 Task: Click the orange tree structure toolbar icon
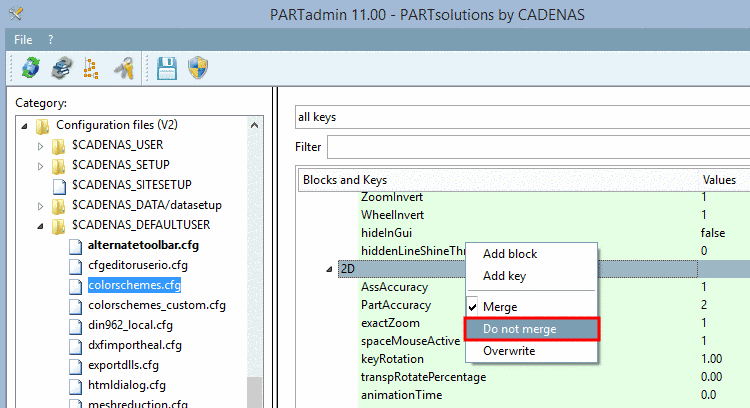coord(91,68)
